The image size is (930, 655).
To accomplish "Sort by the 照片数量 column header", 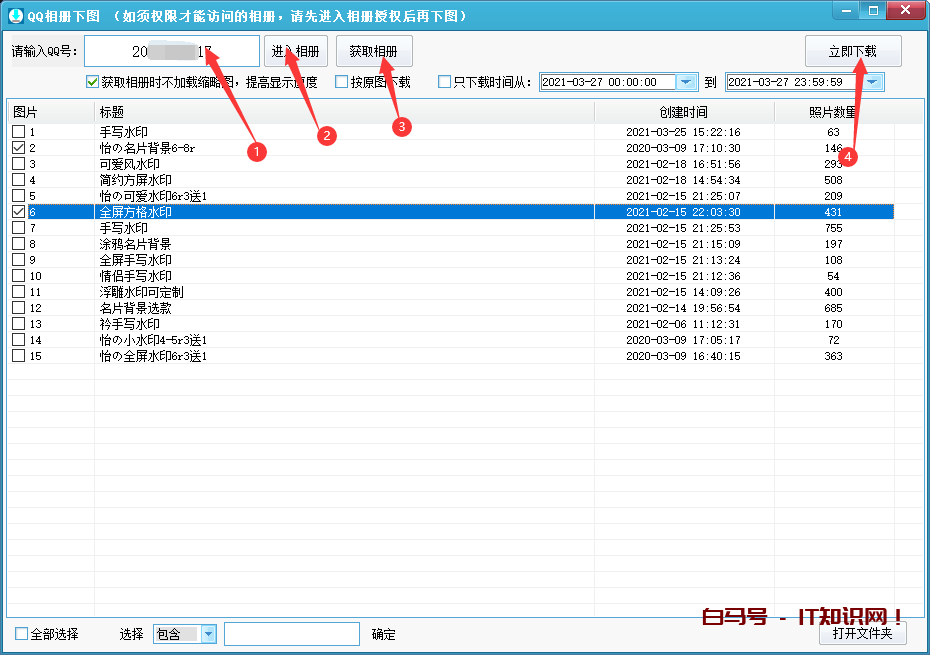I will 833,112.
